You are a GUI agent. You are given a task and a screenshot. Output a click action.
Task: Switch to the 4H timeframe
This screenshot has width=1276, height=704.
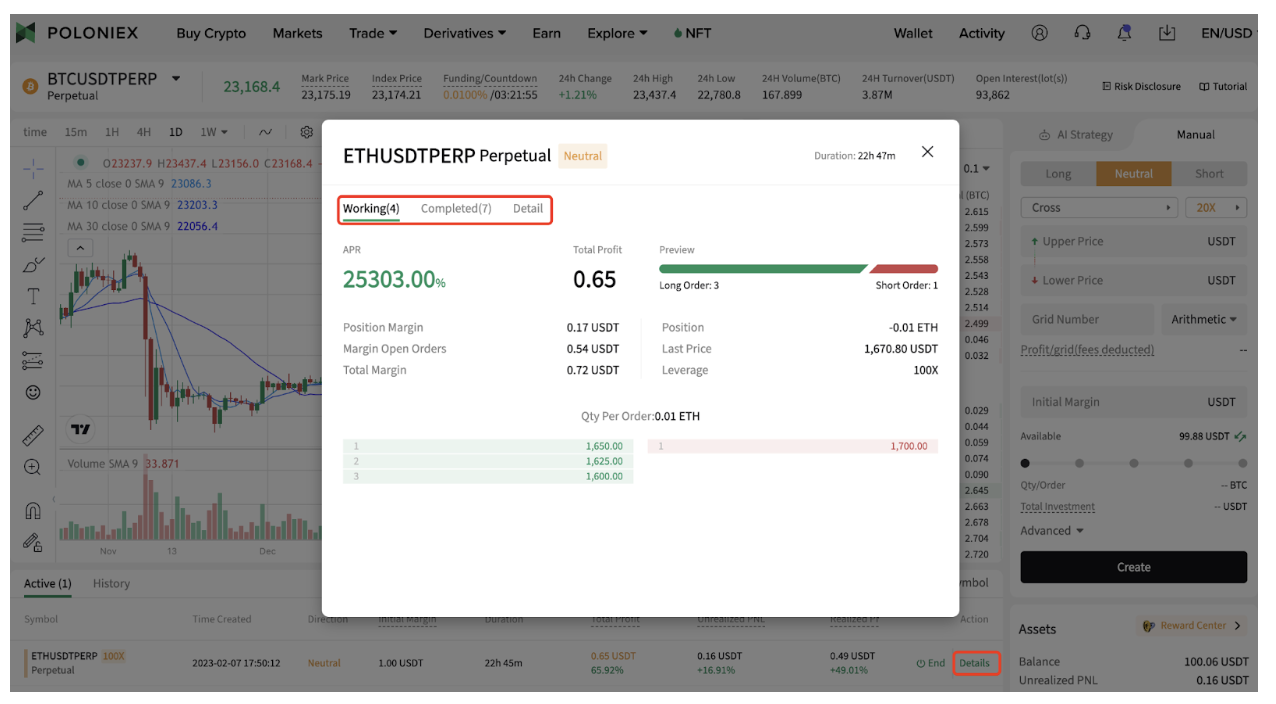pyautogui.click(x=144, y=132)
